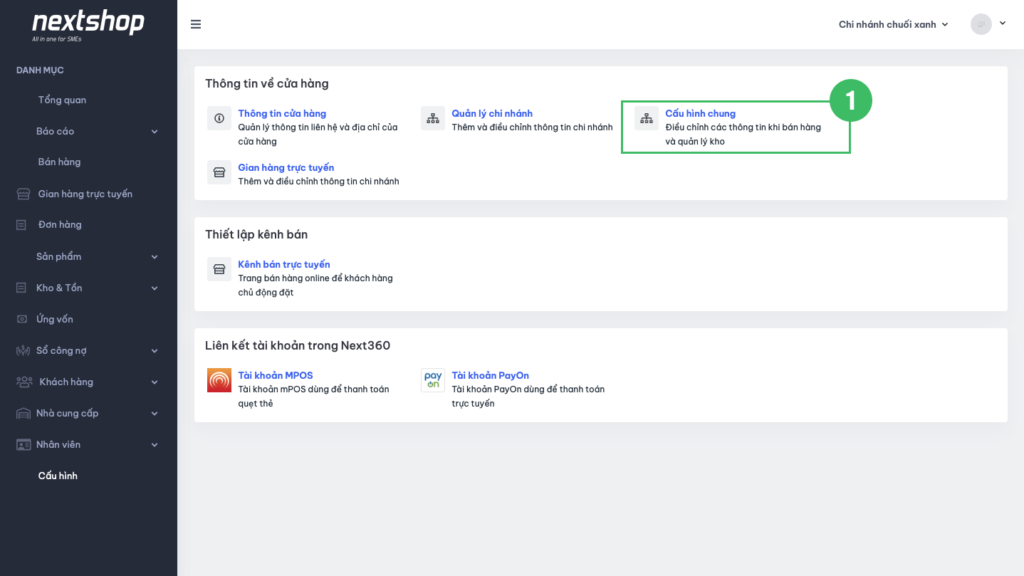Click the Cấu hình chung icon

646,118
